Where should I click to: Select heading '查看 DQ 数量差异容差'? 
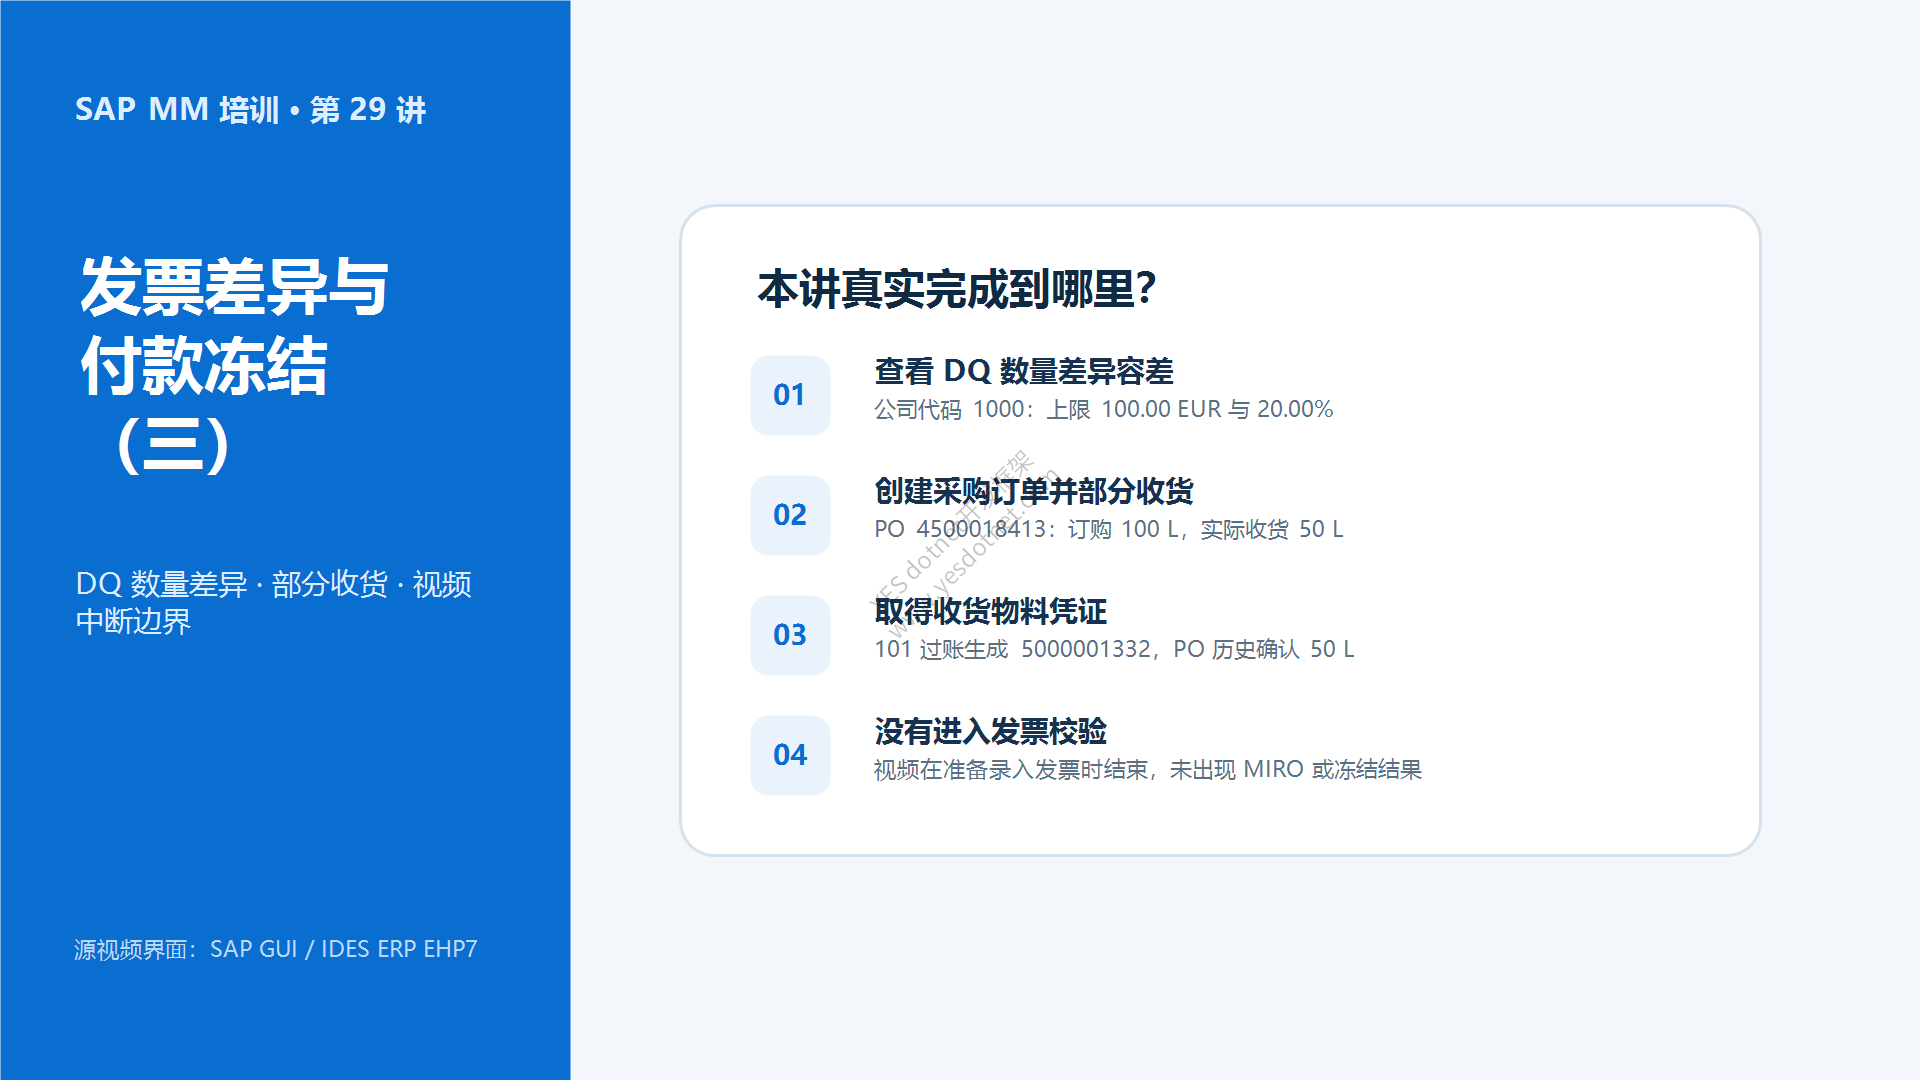[x=1023, y=371]
